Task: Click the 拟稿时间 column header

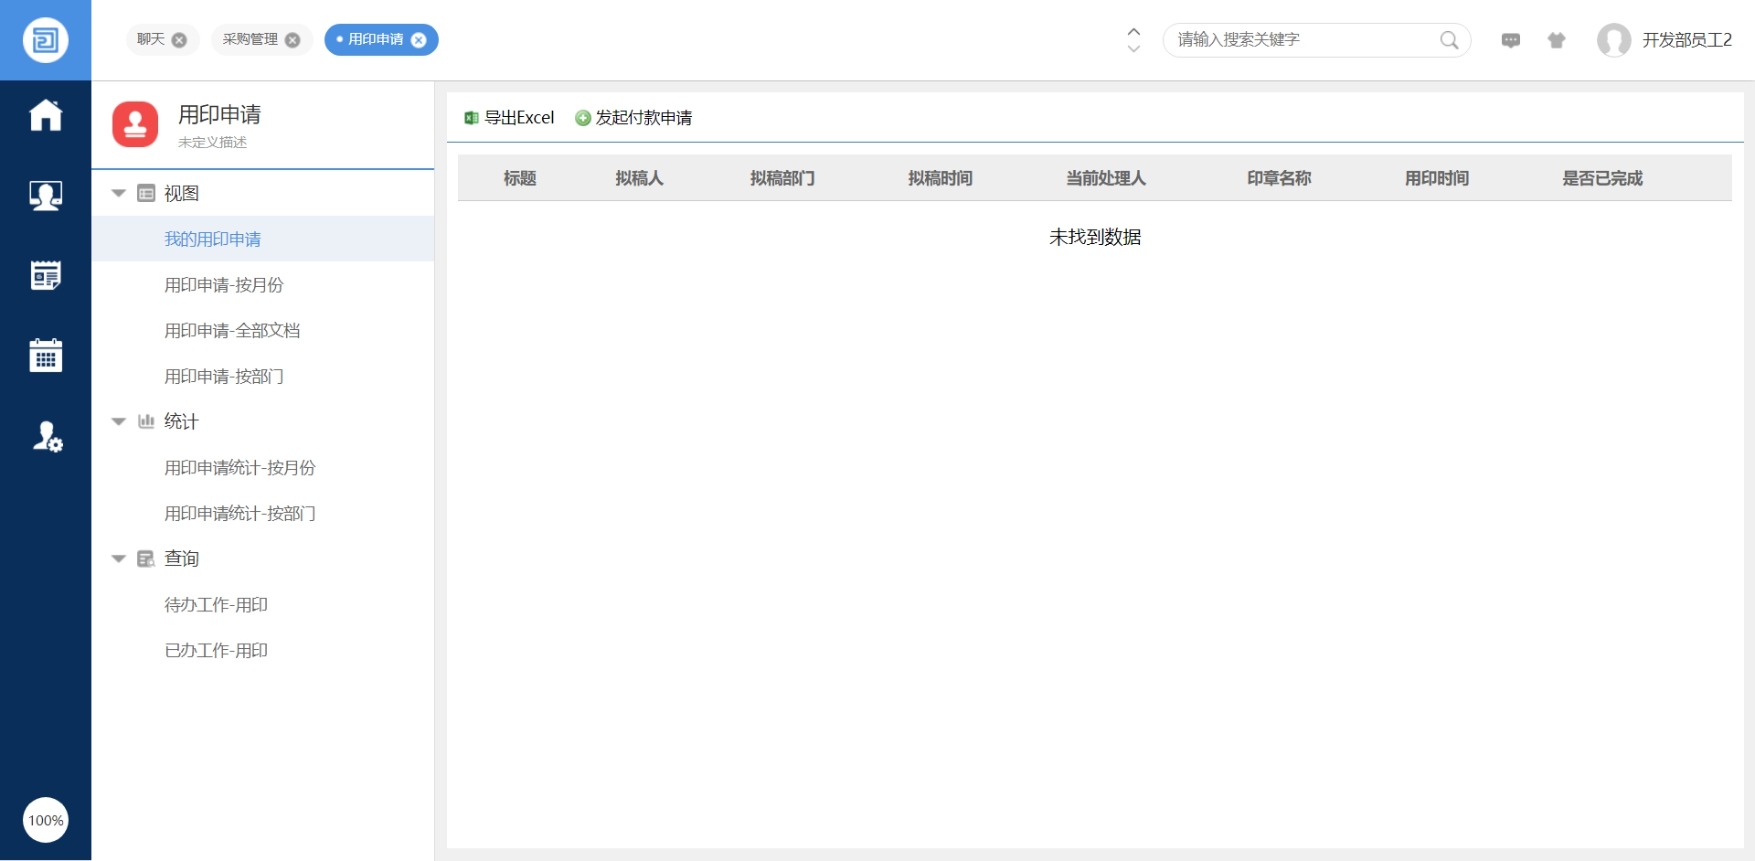Action: (x=940, y=178)
